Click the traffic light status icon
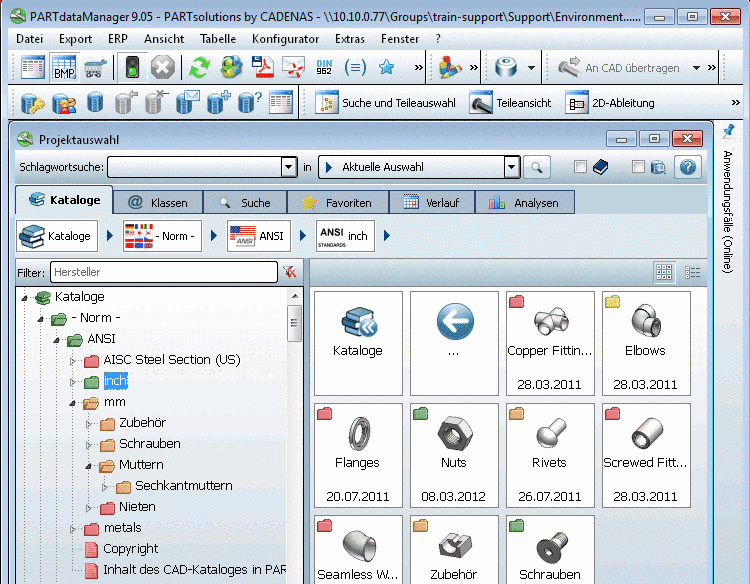Image resolution: width=750 pixels, height=584 pixels. tap(132, 67)
